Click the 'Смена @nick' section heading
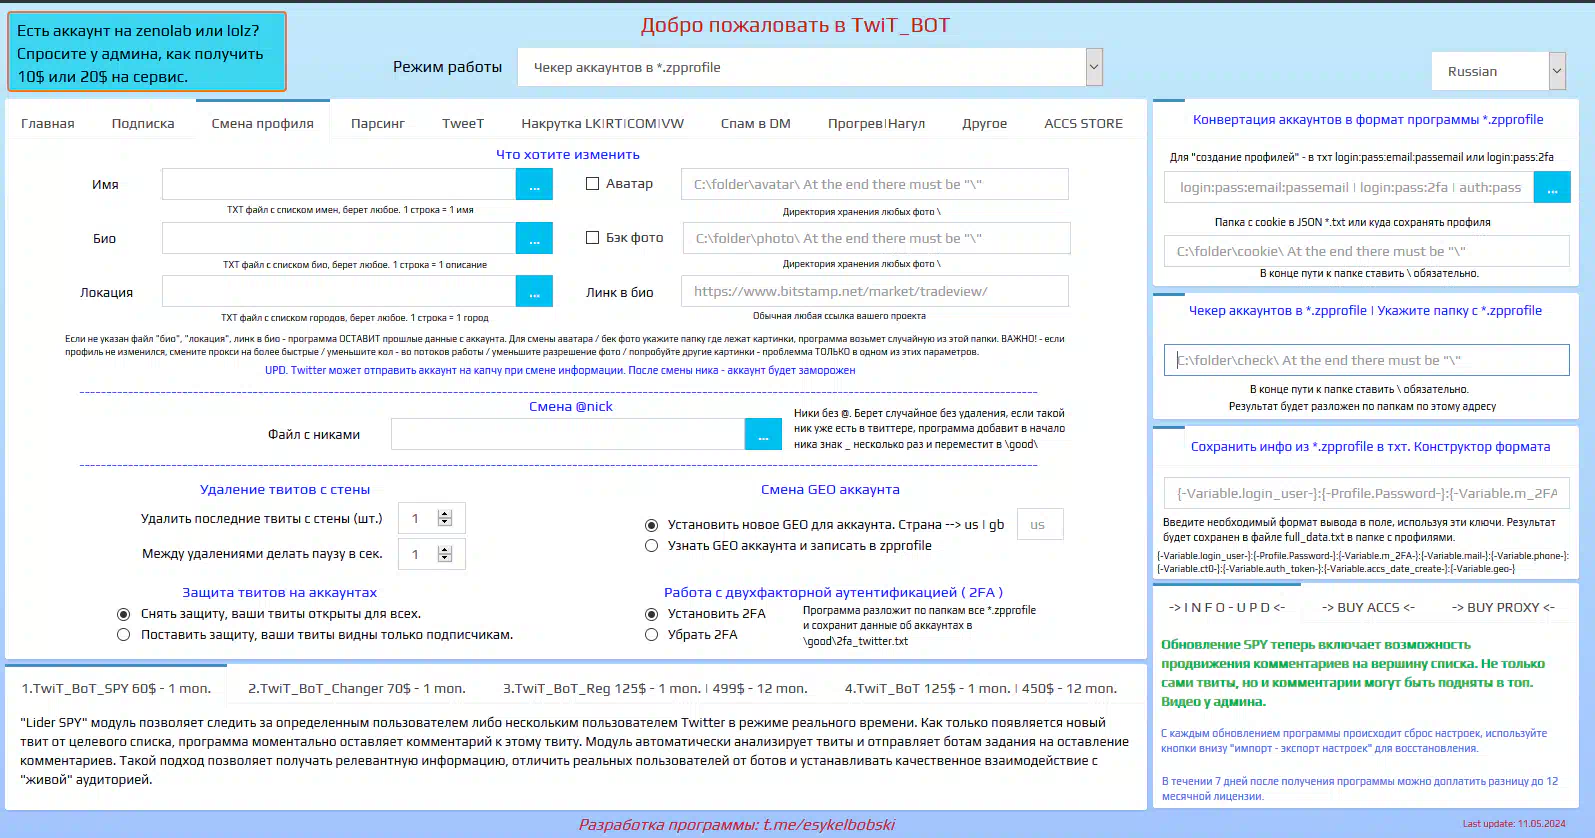Viewport: 1595px width, 838px height. [571, 406]
